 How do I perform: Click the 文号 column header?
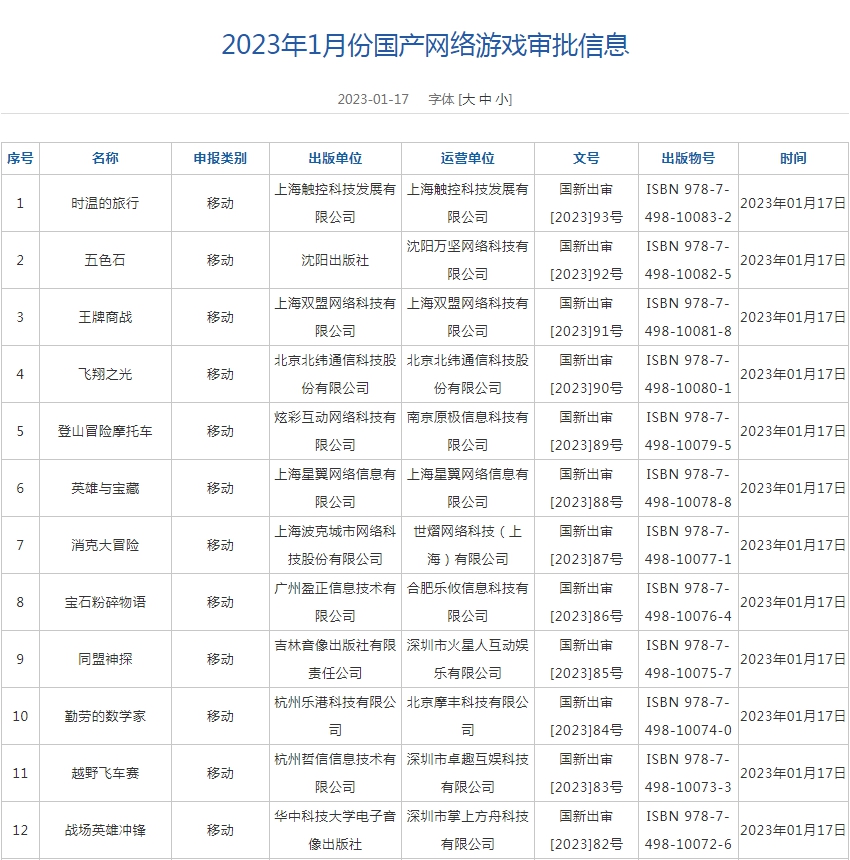pyautogui.click(x=586, y=159)
